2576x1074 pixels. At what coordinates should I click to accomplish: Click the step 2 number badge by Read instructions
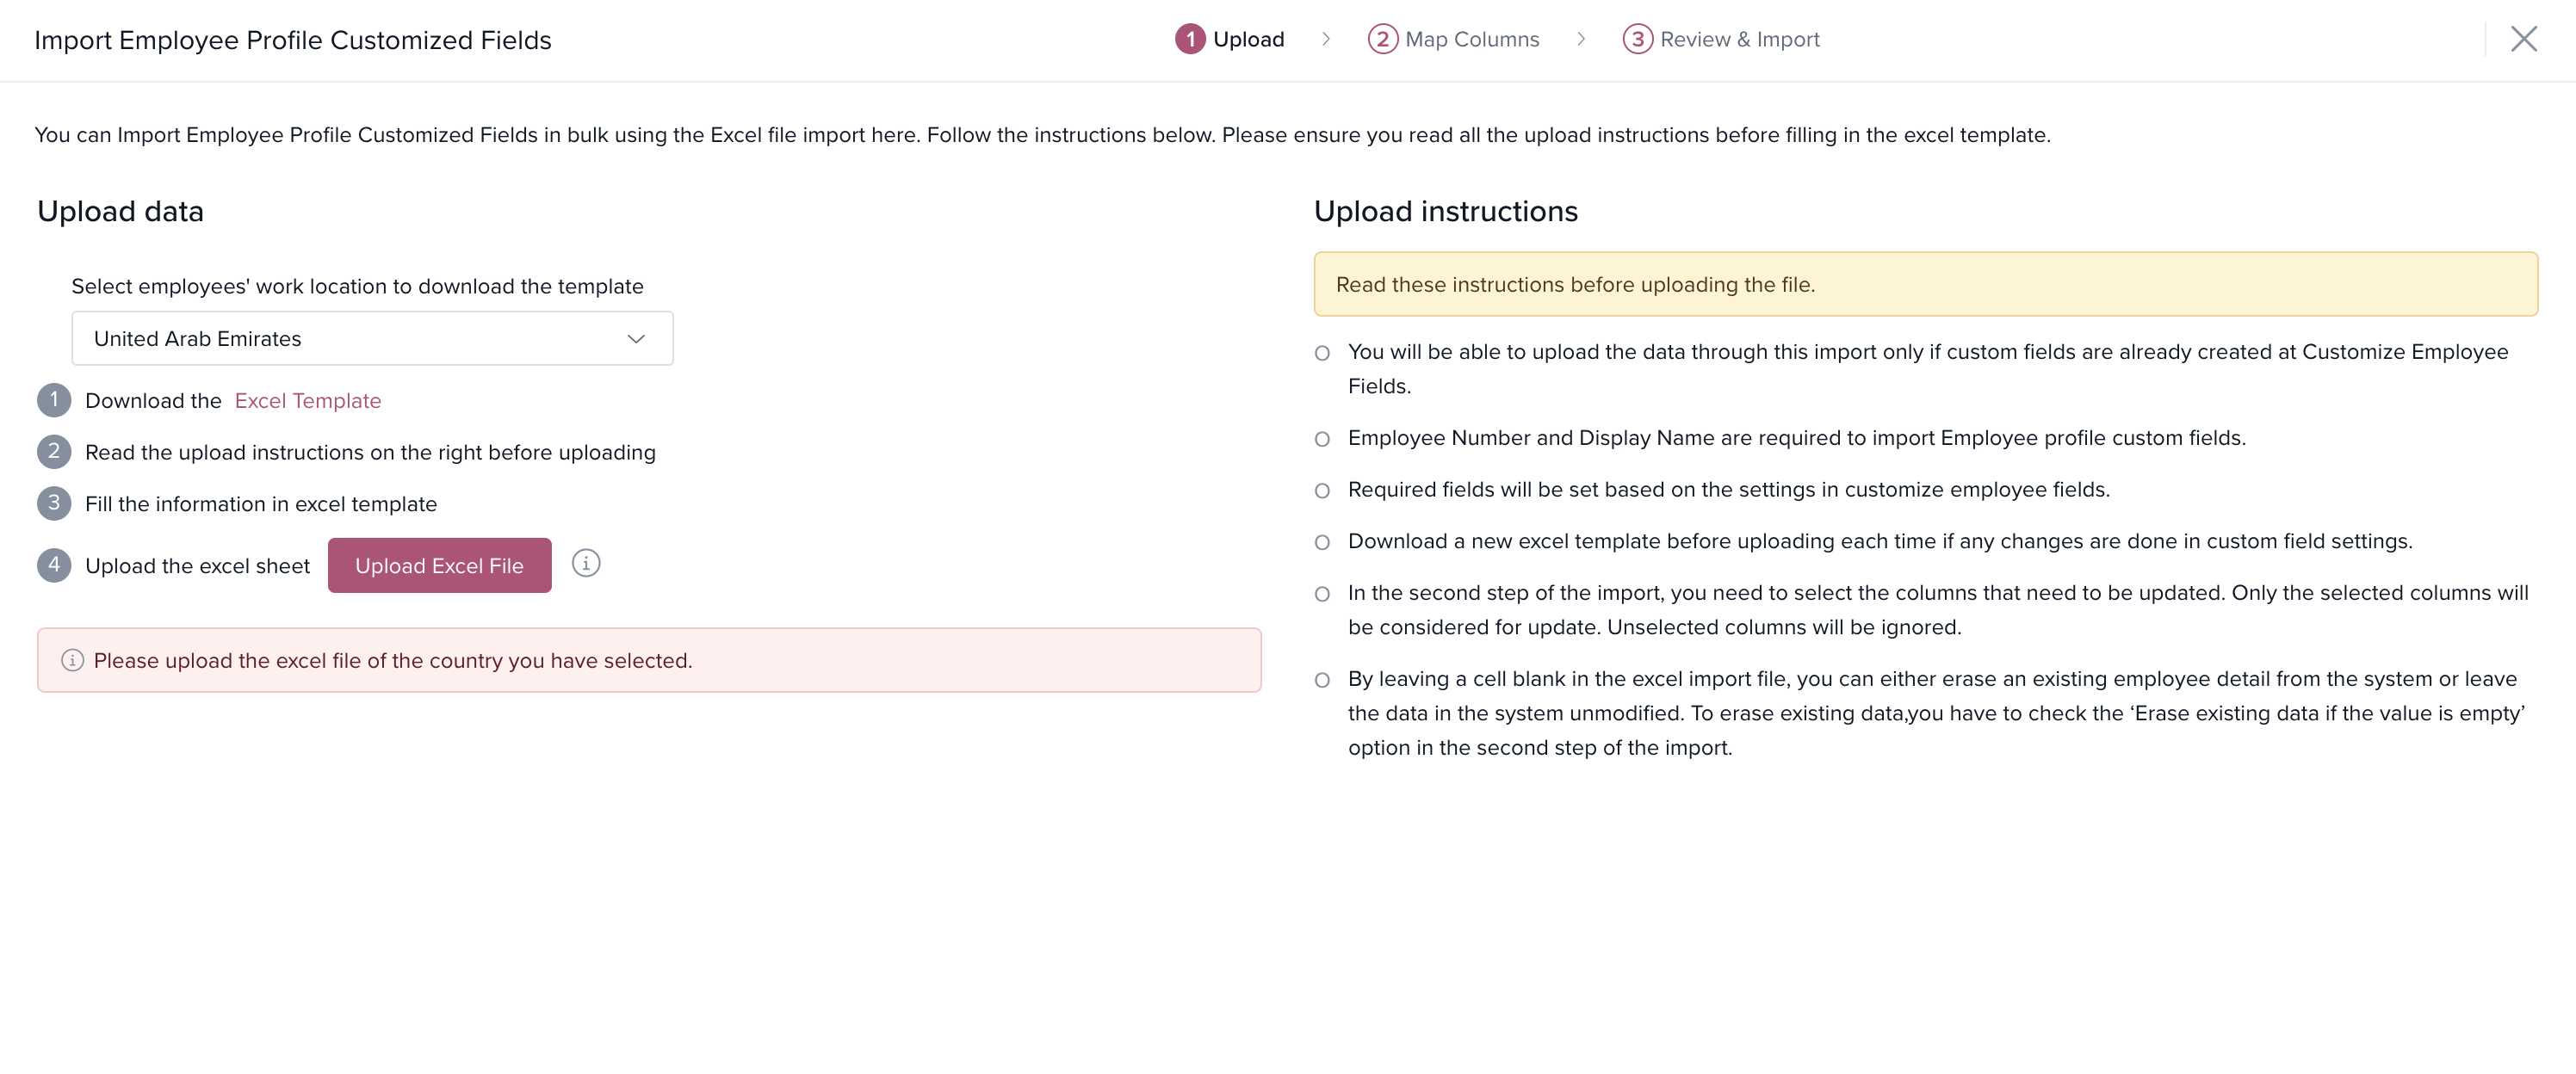tap(54, 451)
